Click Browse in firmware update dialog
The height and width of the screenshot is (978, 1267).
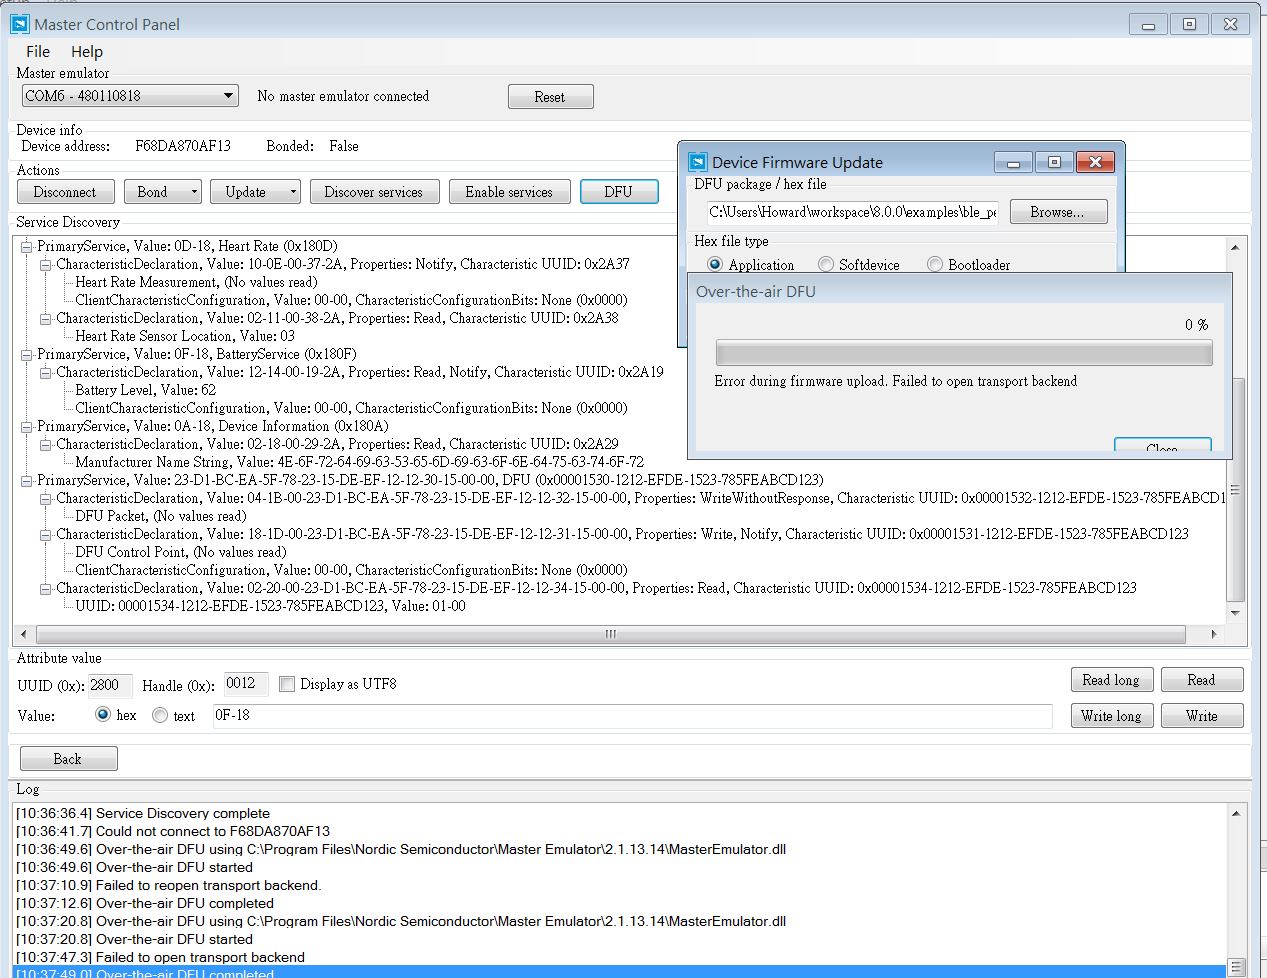[x=1058, y=212]
